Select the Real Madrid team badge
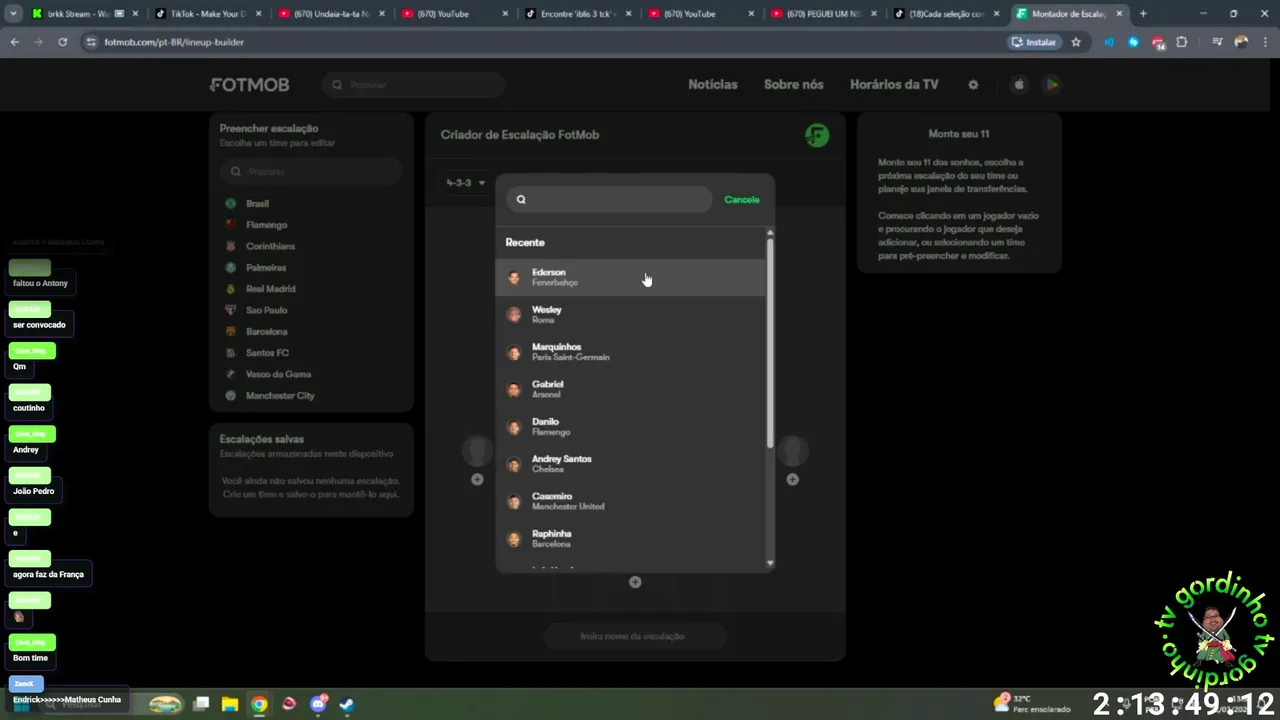Screen dimensions: 1280x720 click(231, 289)
